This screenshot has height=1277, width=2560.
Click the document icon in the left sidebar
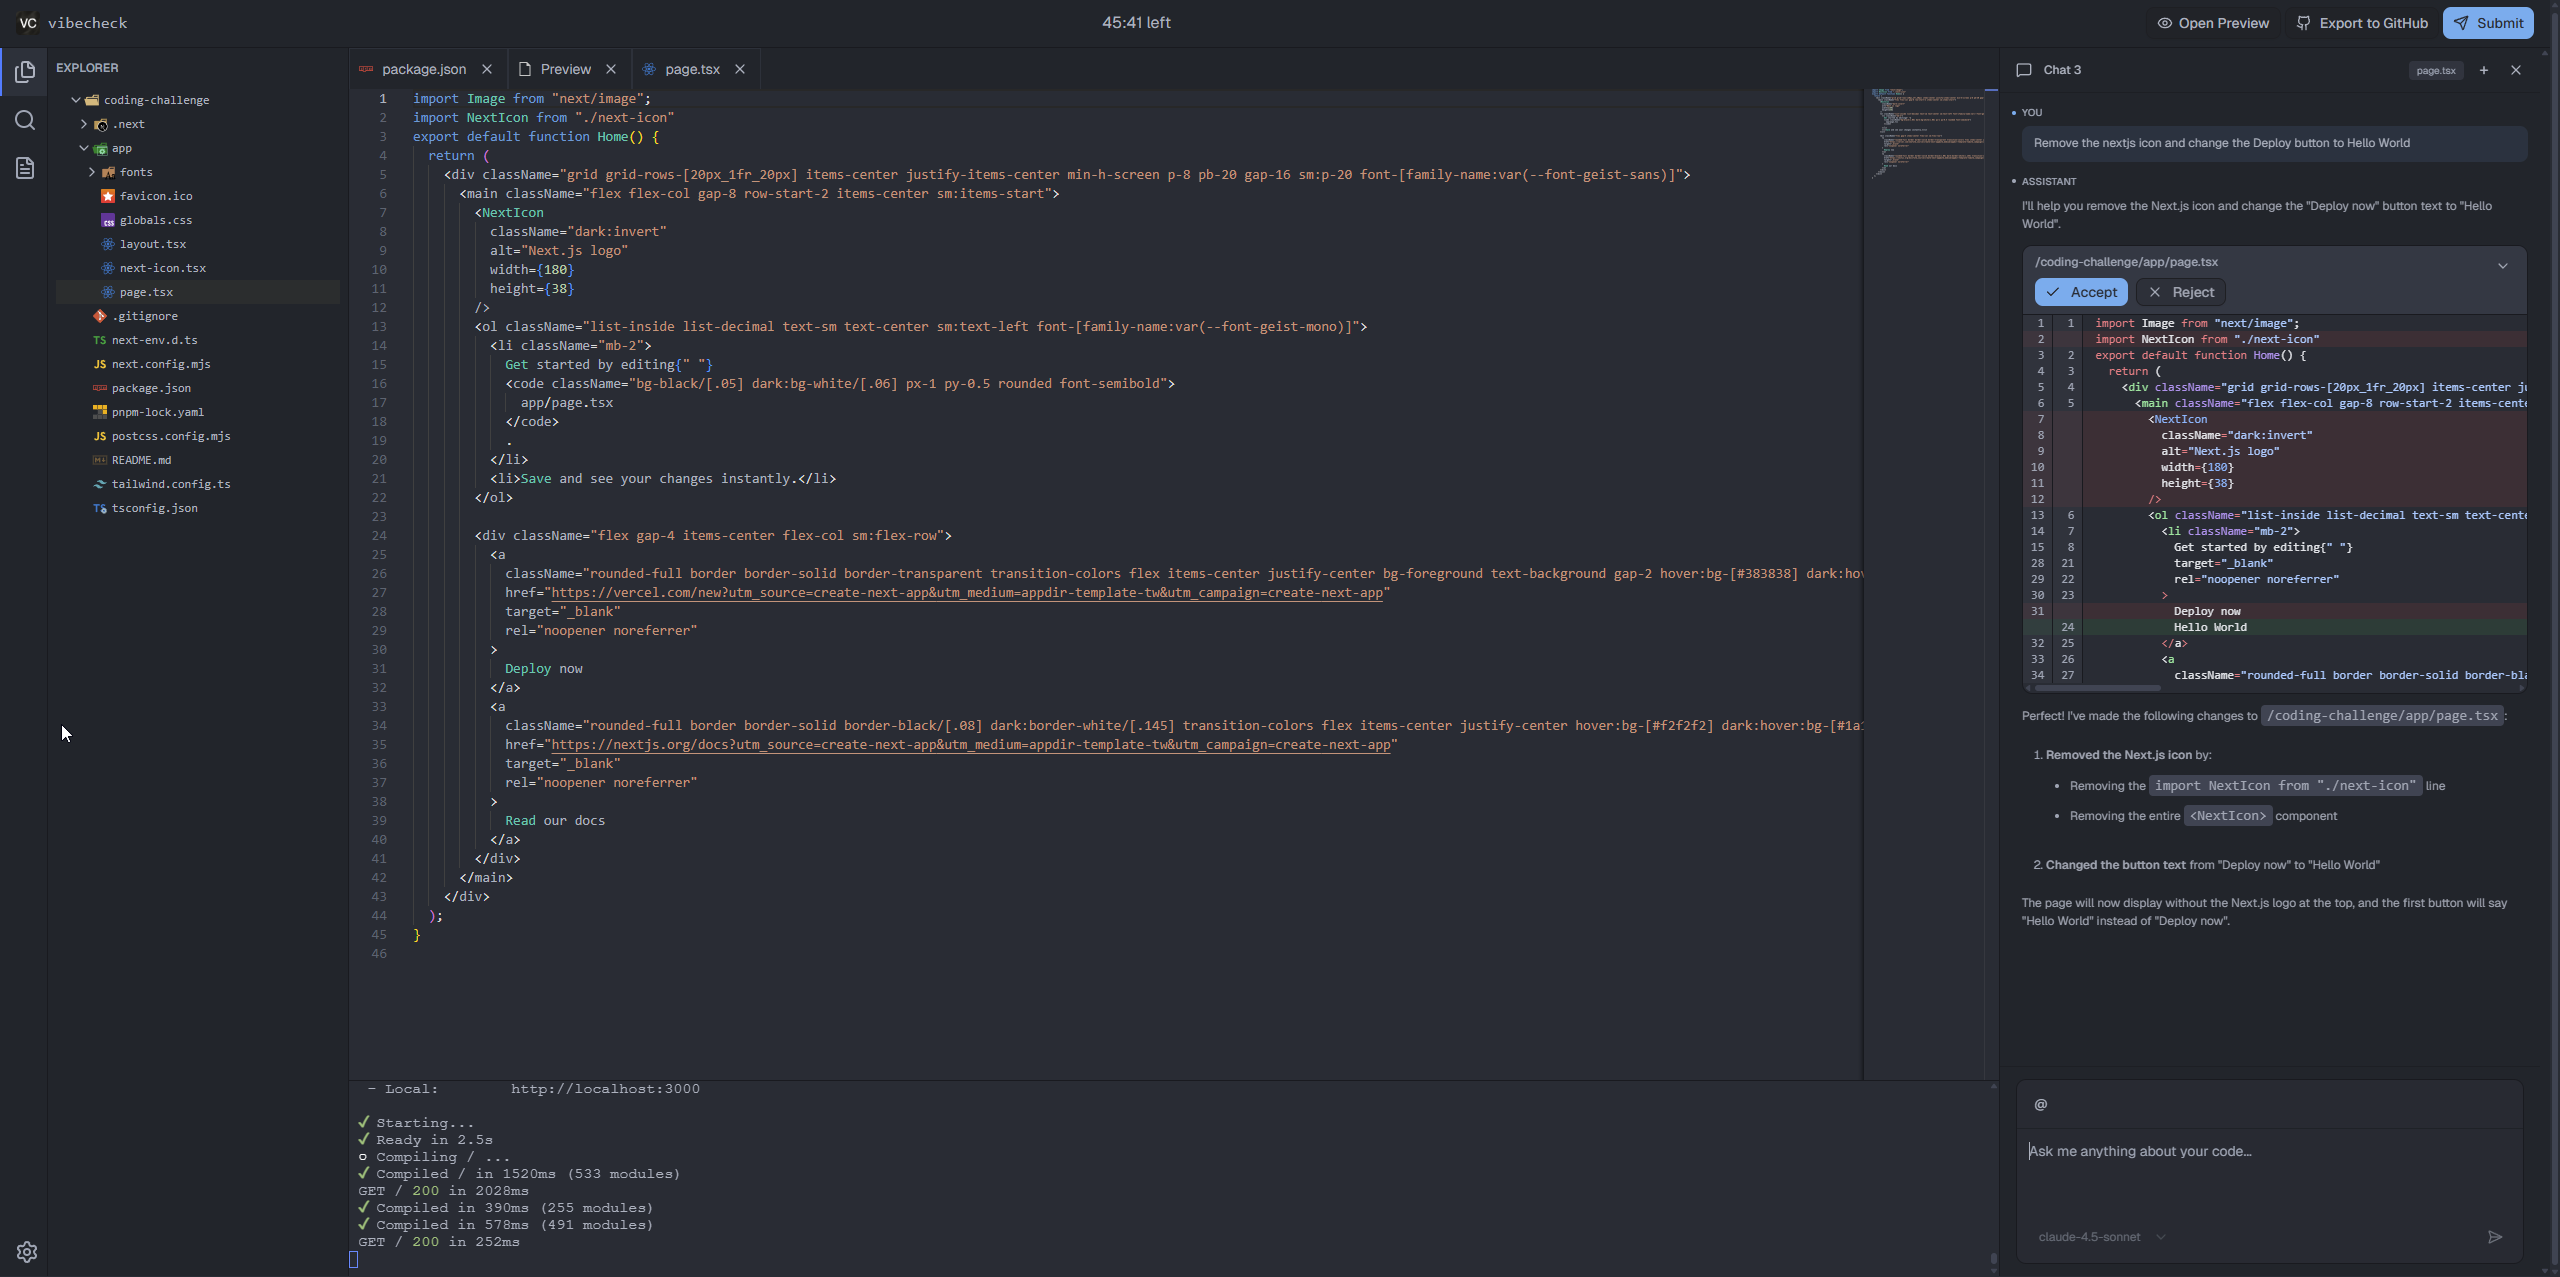25,168
